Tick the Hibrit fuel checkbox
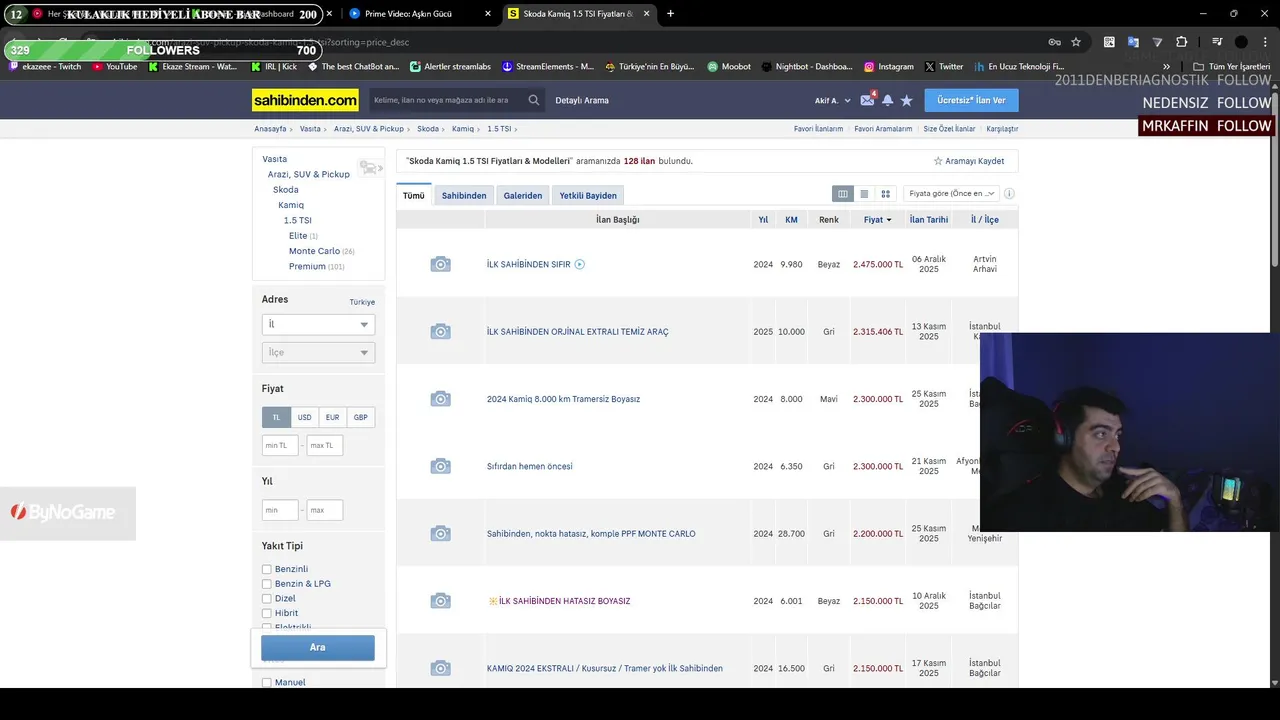The width and height of the screenshot is (1280, 720). click(x=267, y=613)
